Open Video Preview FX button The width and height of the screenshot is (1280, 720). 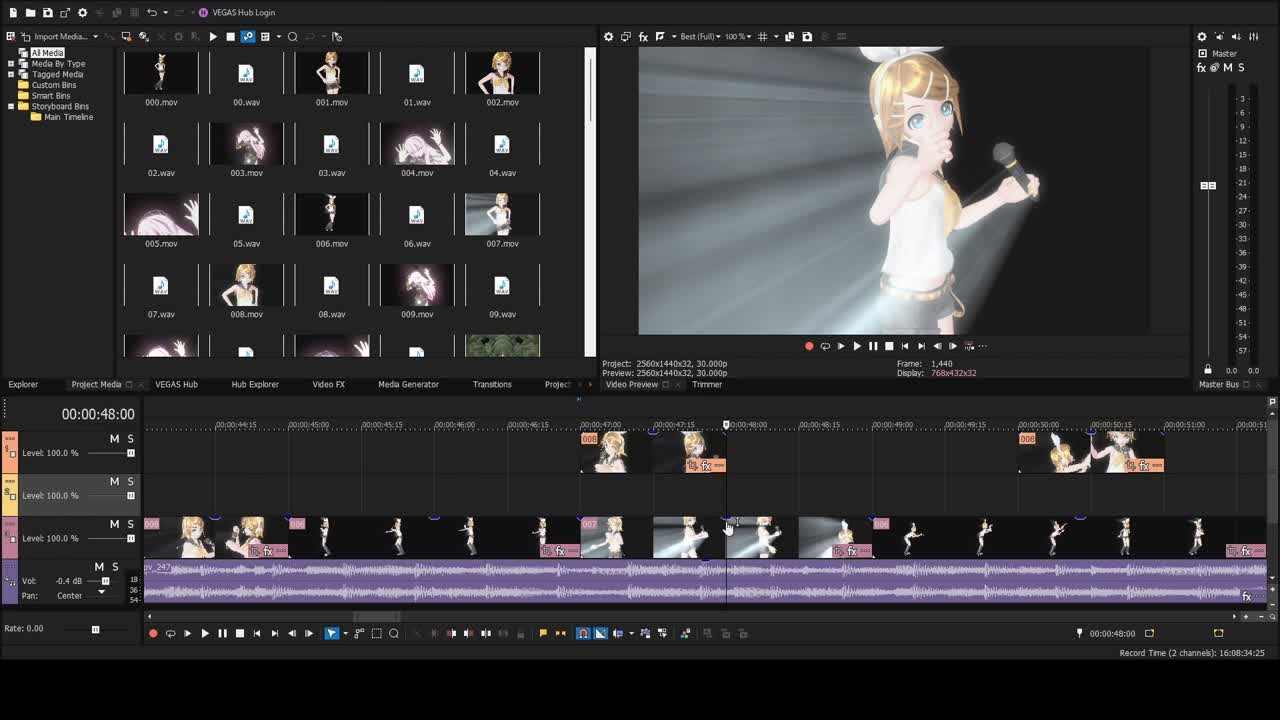coord(643,37)
